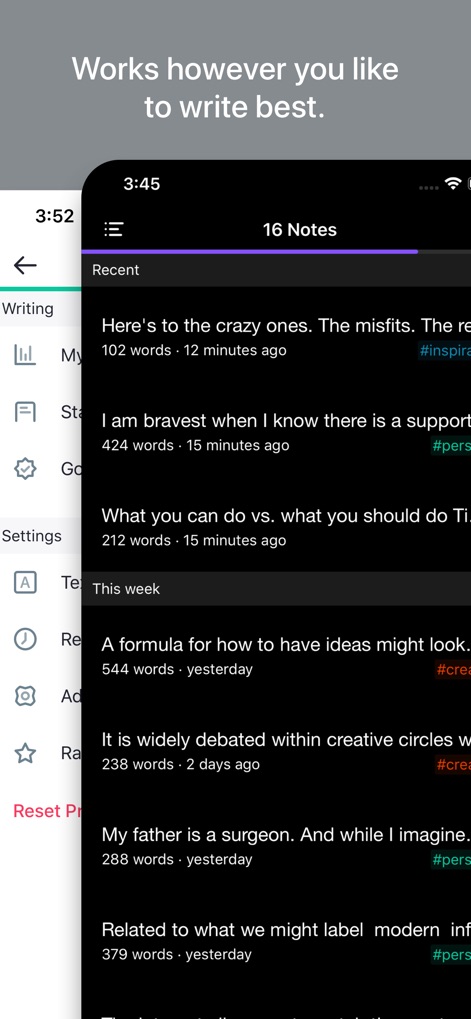This screenshot has width=471, height=1019.
Task: Select the #inspira tag label
Action: click(444, 351)
